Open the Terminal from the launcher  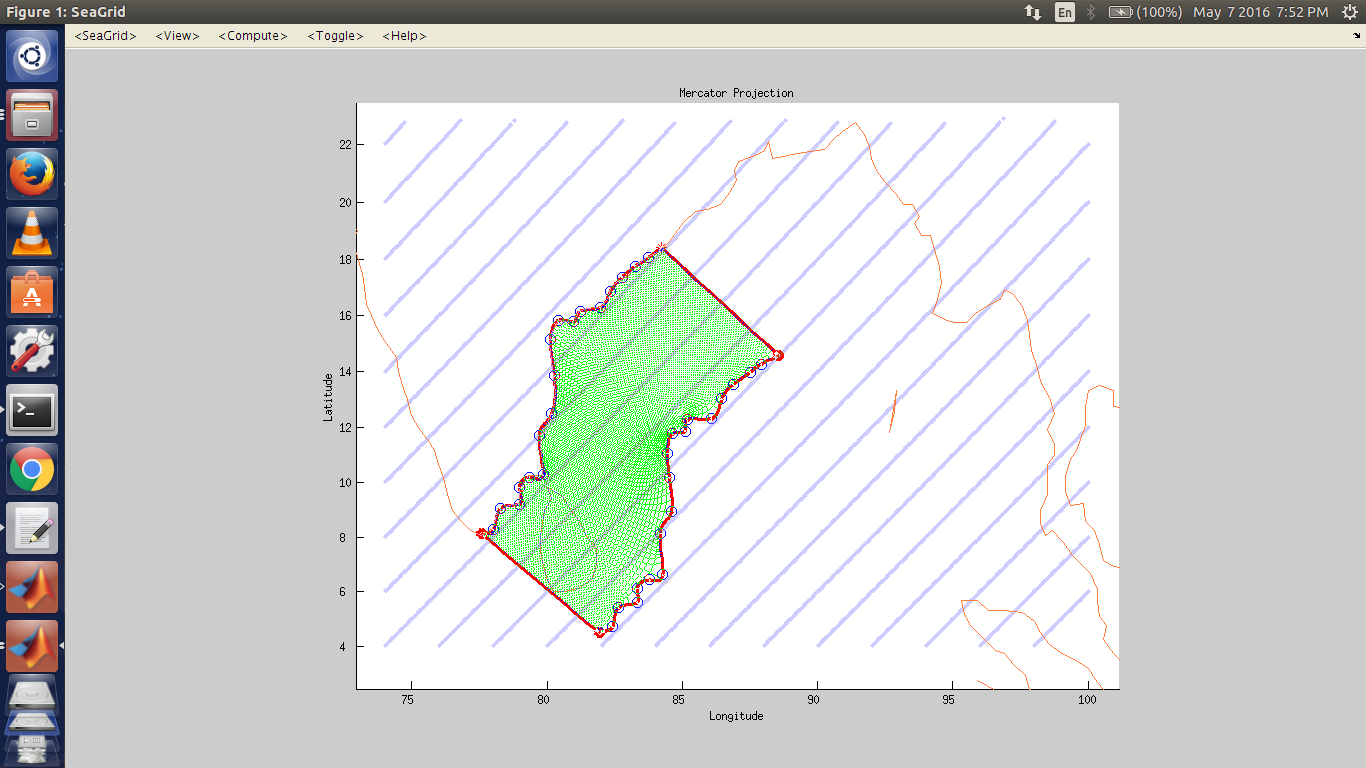click(x=32, y=410)
